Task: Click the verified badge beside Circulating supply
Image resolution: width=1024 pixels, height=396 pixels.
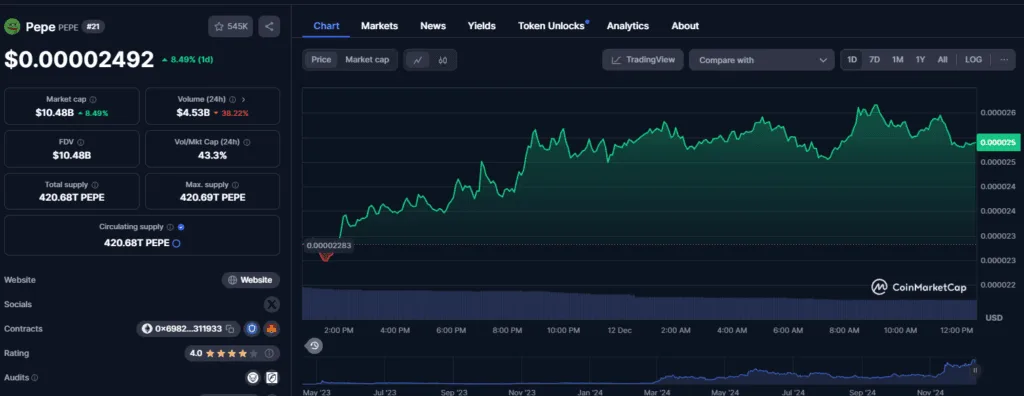Action: pyautogui.click(x=181, y=227)
